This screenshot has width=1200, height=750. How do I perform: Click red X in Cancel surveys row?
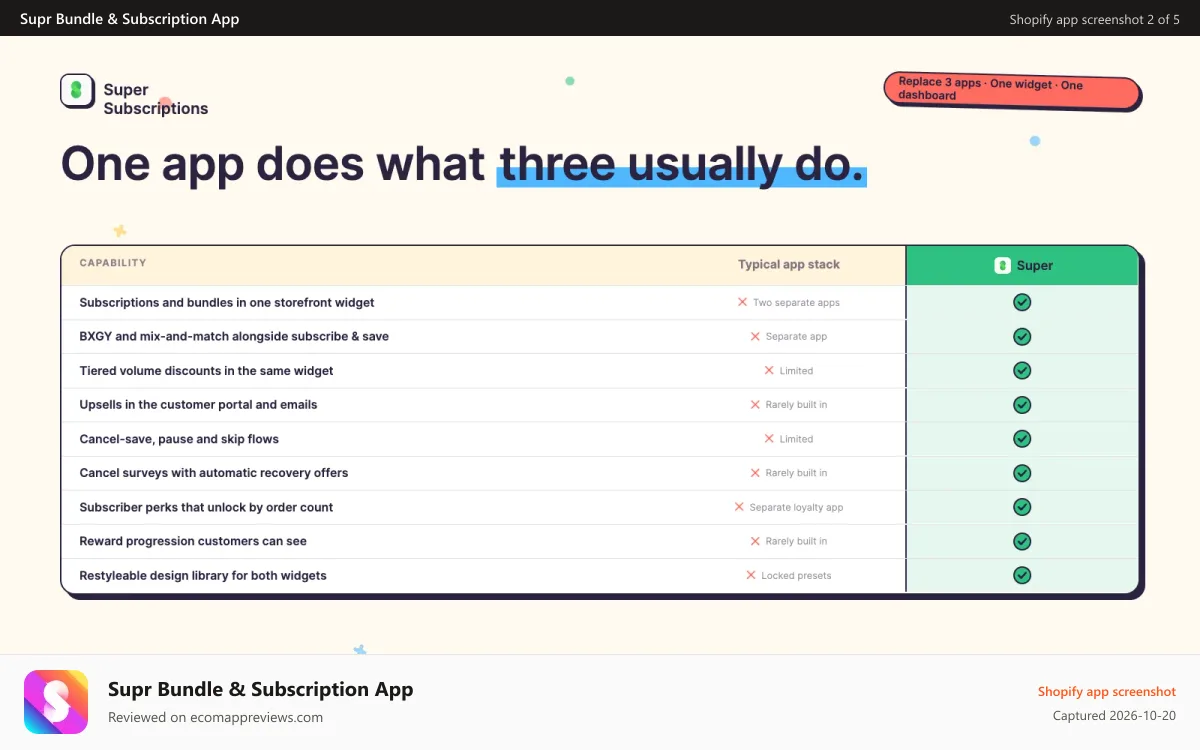(x=755, y=473)
